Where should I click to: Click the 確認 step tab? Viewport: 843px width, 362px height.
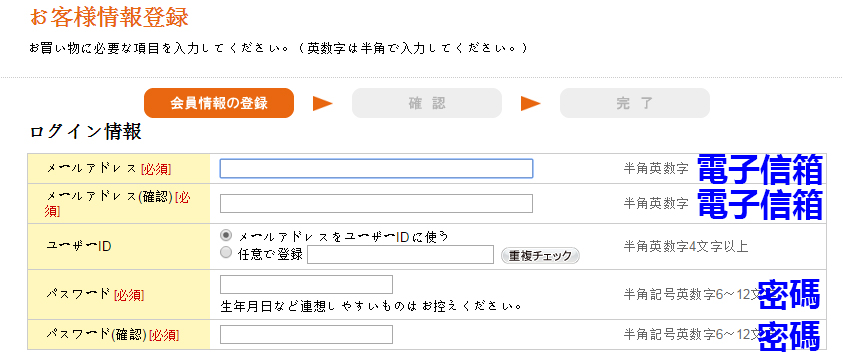pos(427,103)
